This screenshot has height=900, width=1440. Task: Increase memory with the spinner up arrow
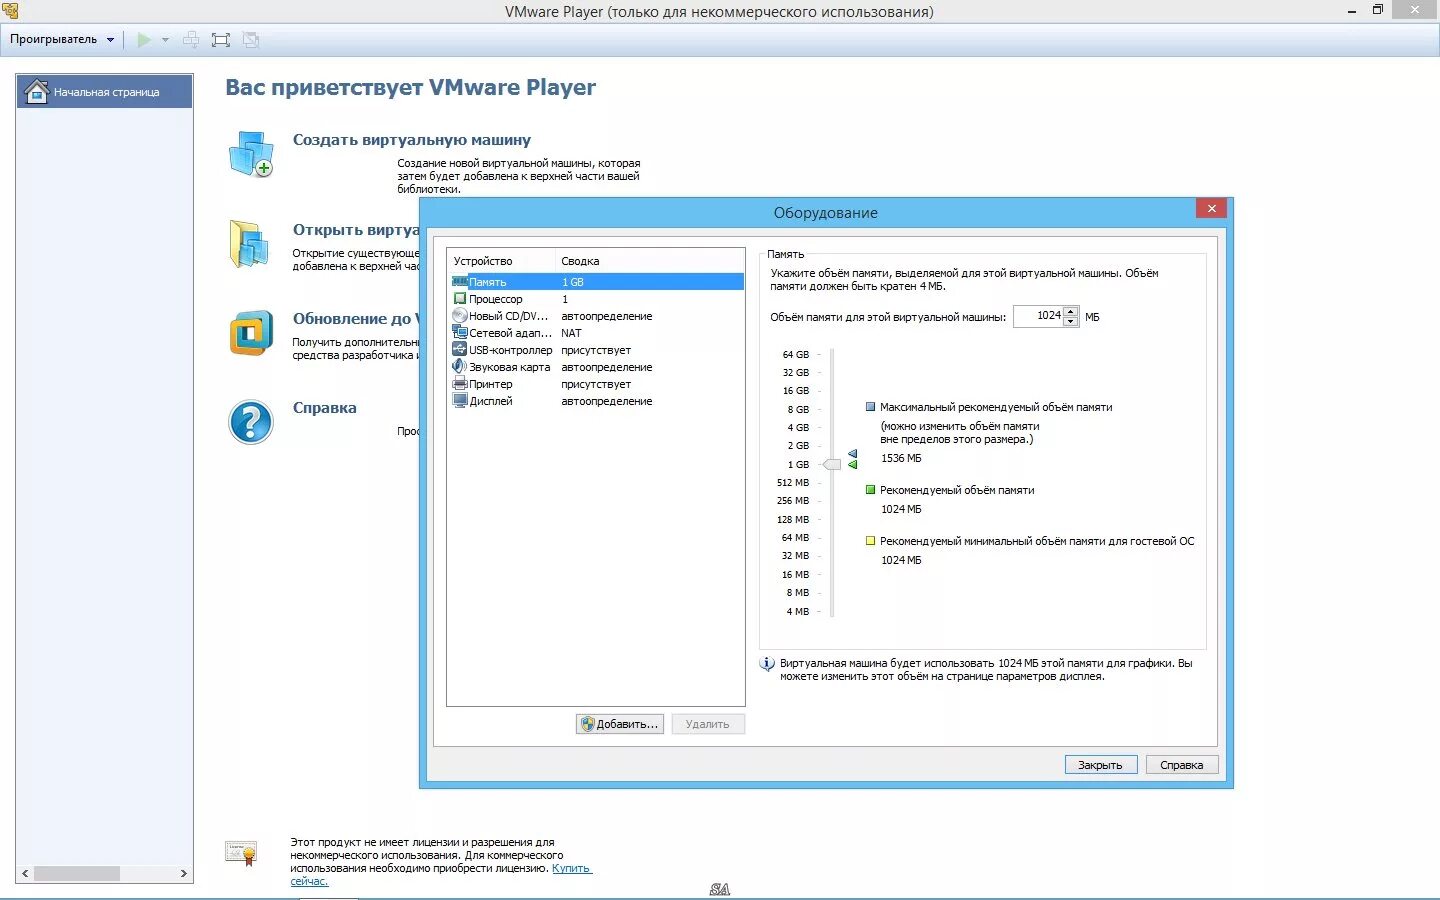[1071, 311]
